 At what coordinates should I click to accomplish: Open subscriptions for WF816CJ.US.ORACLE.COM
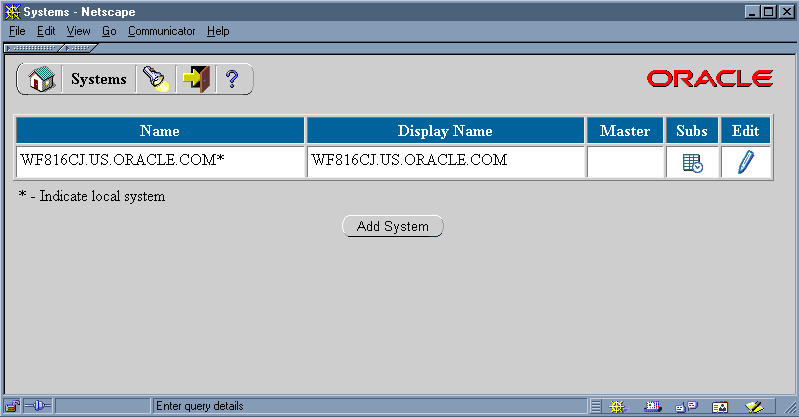coord(692,163)
